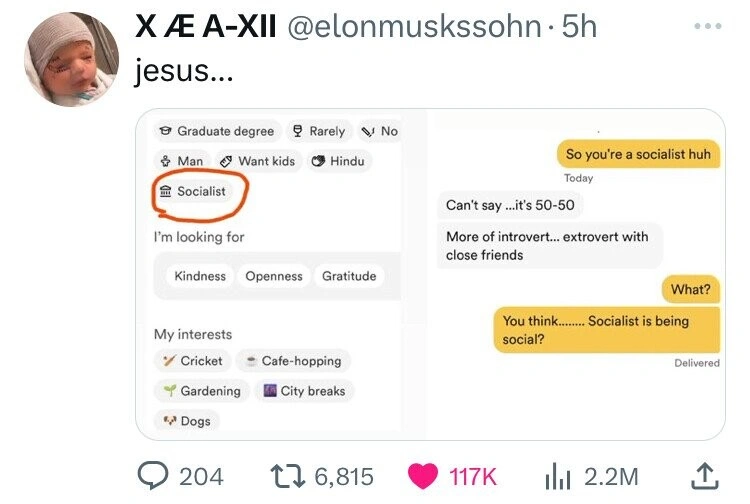Screen dimensions: 750x504
Task: Open the @elonmuskssohn handle link
Action: tap(413, 27)
